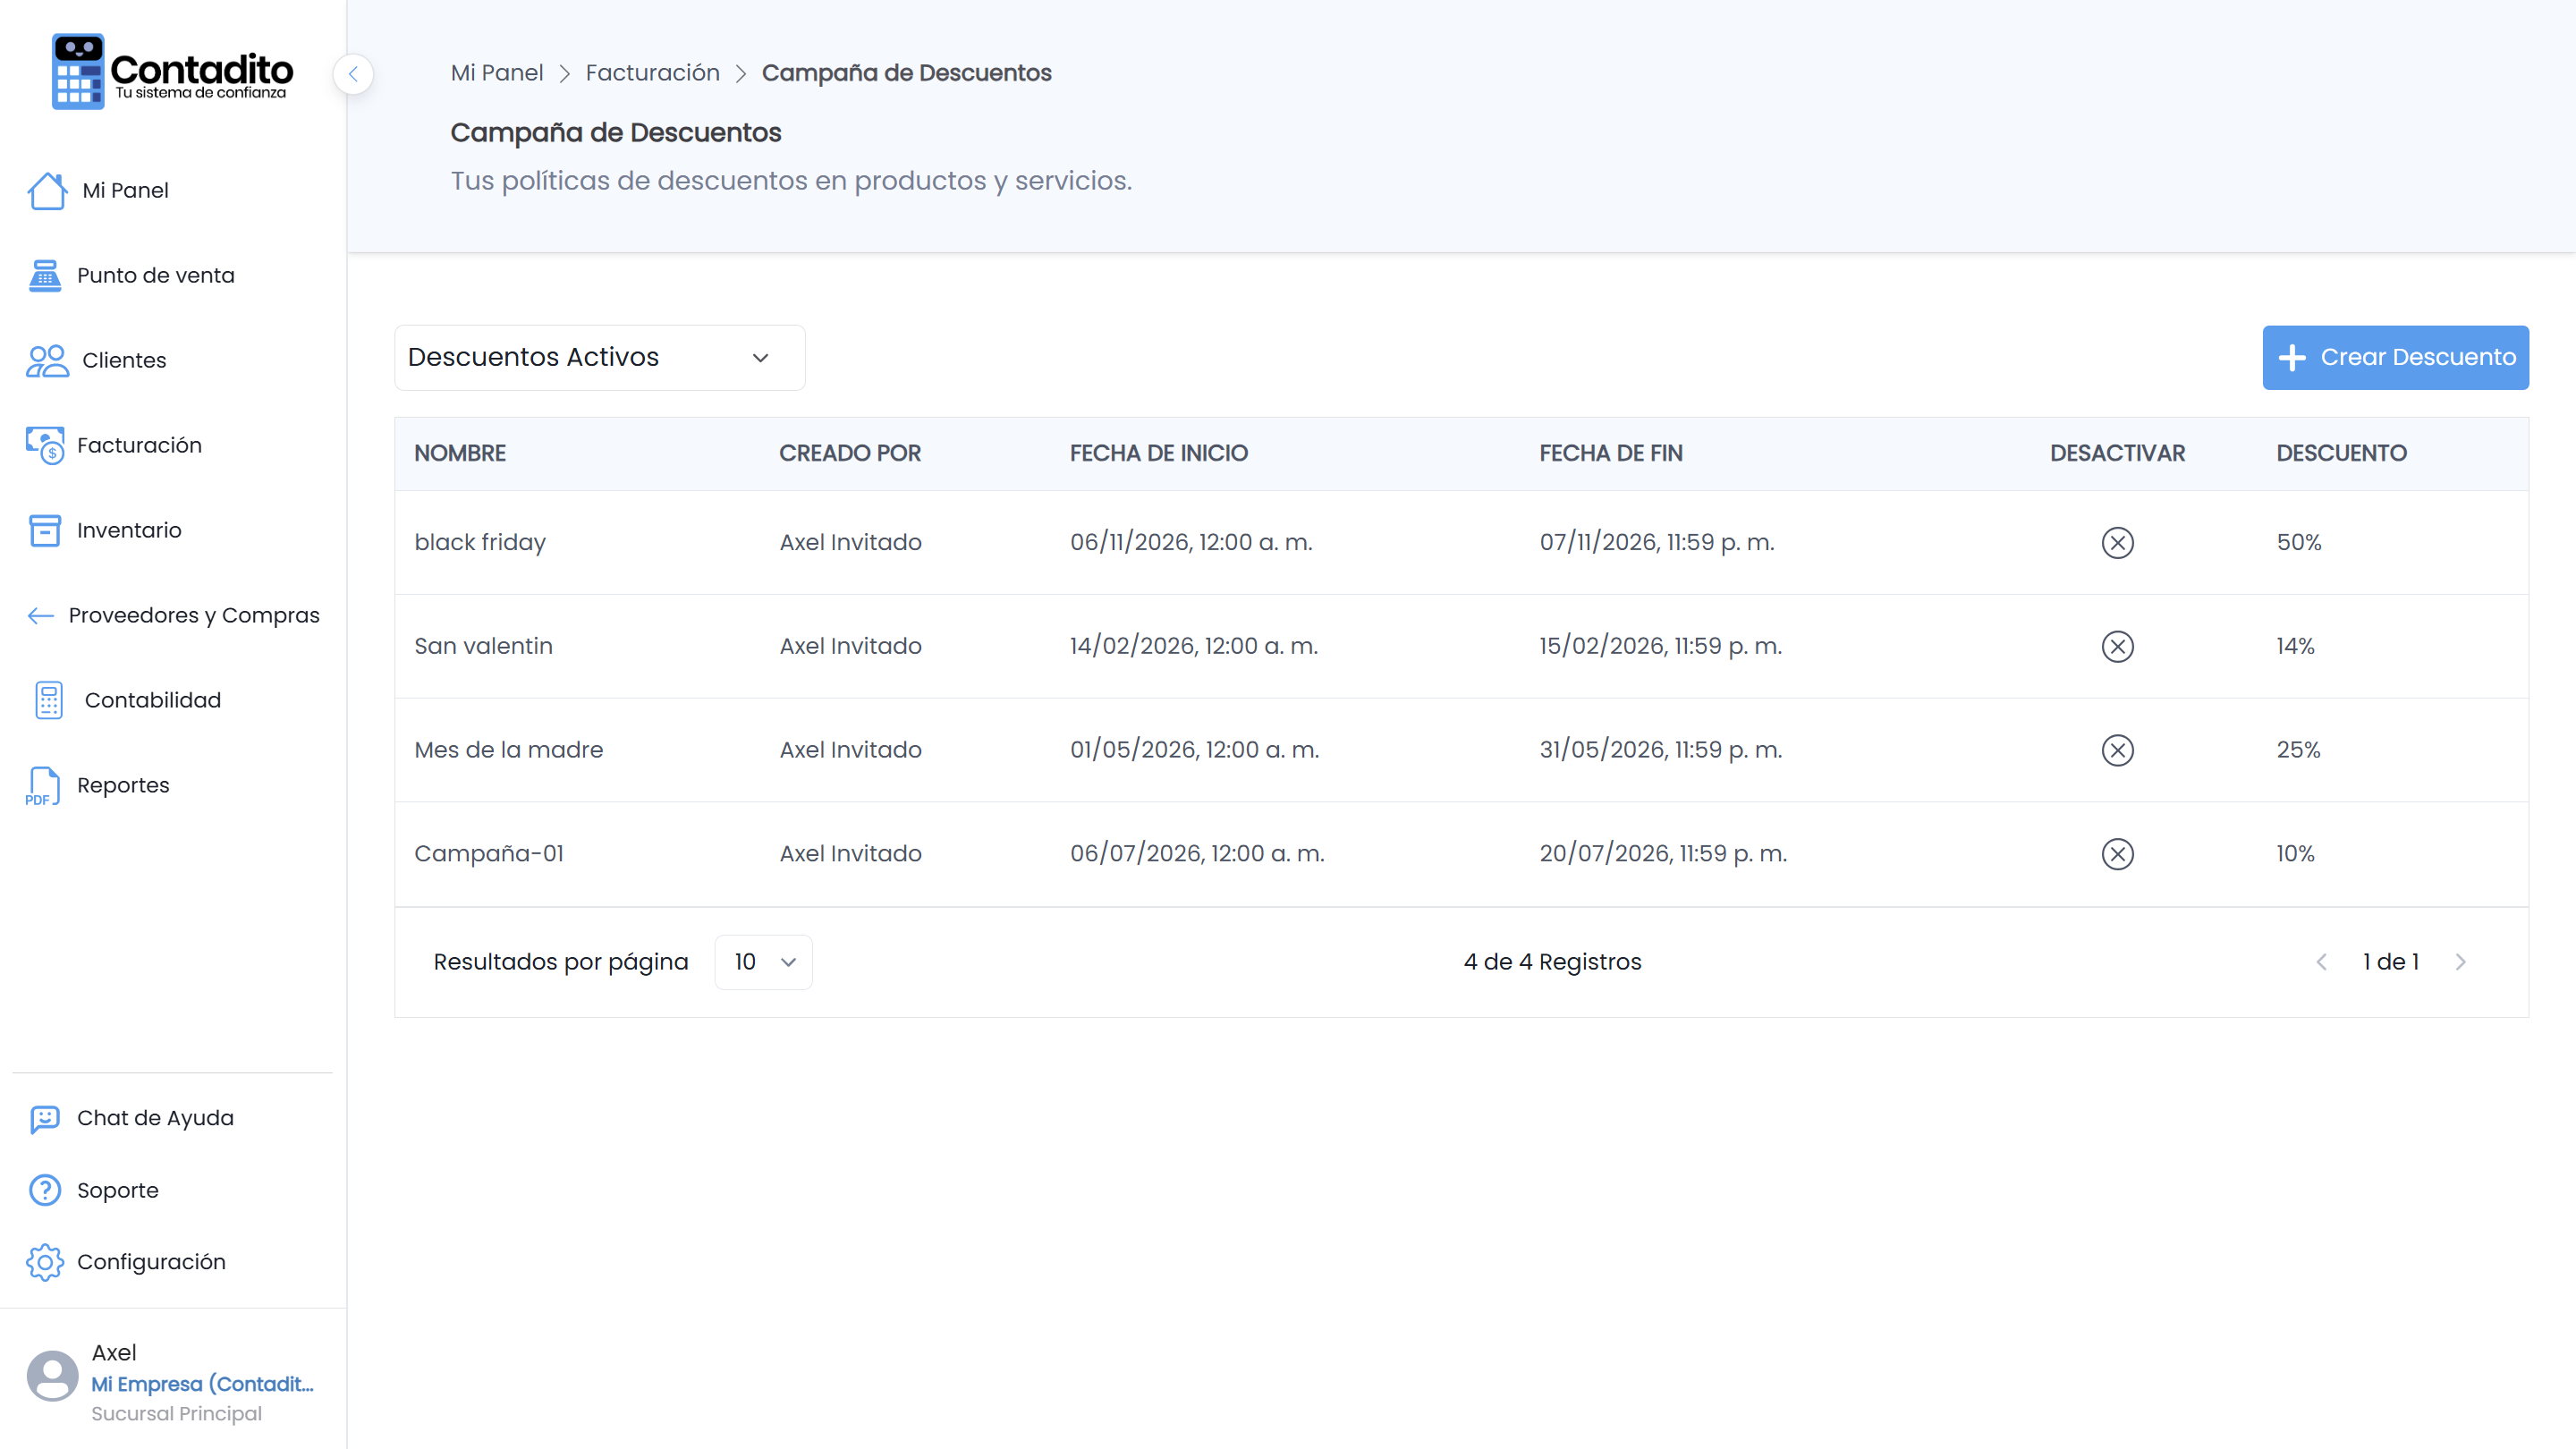2576x1449 pixels.
Task: Click the Facturación invoice icon
Action: click(x=45, y=446)
